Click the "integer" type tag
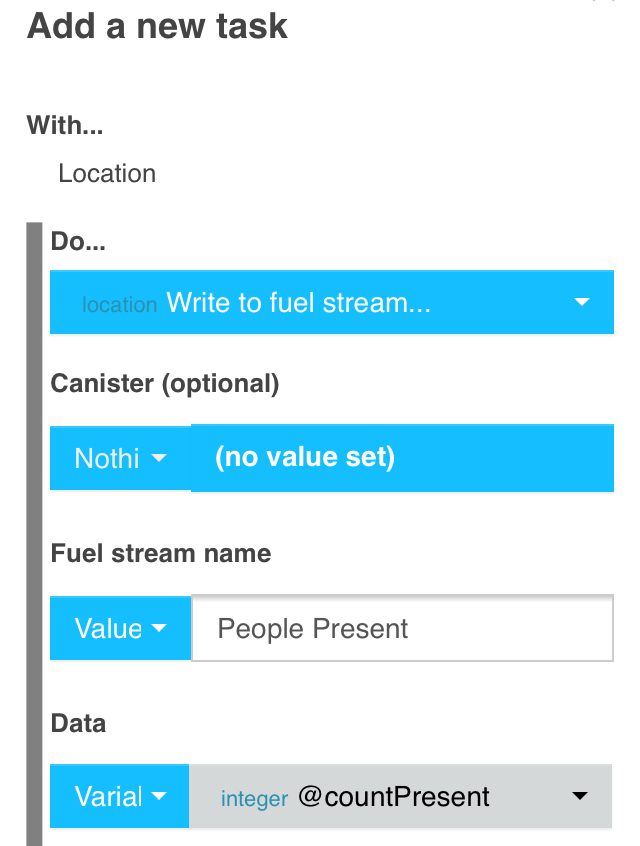 (x=254, y=799)
